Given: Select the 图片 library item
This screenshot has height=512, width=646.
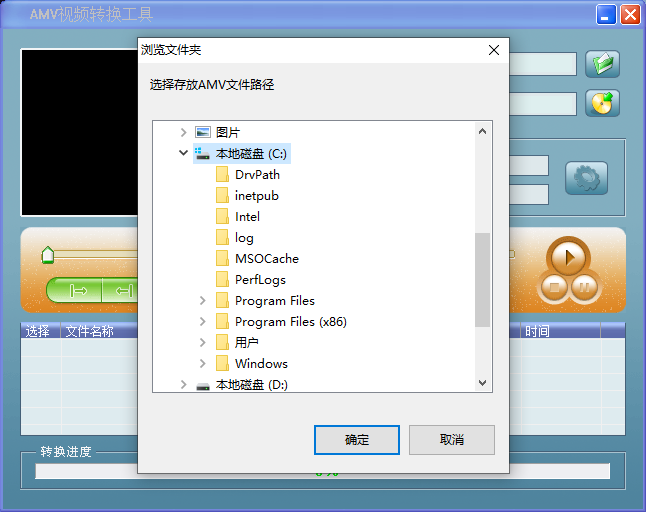Looking at the screenshot, I should [218, 132].
